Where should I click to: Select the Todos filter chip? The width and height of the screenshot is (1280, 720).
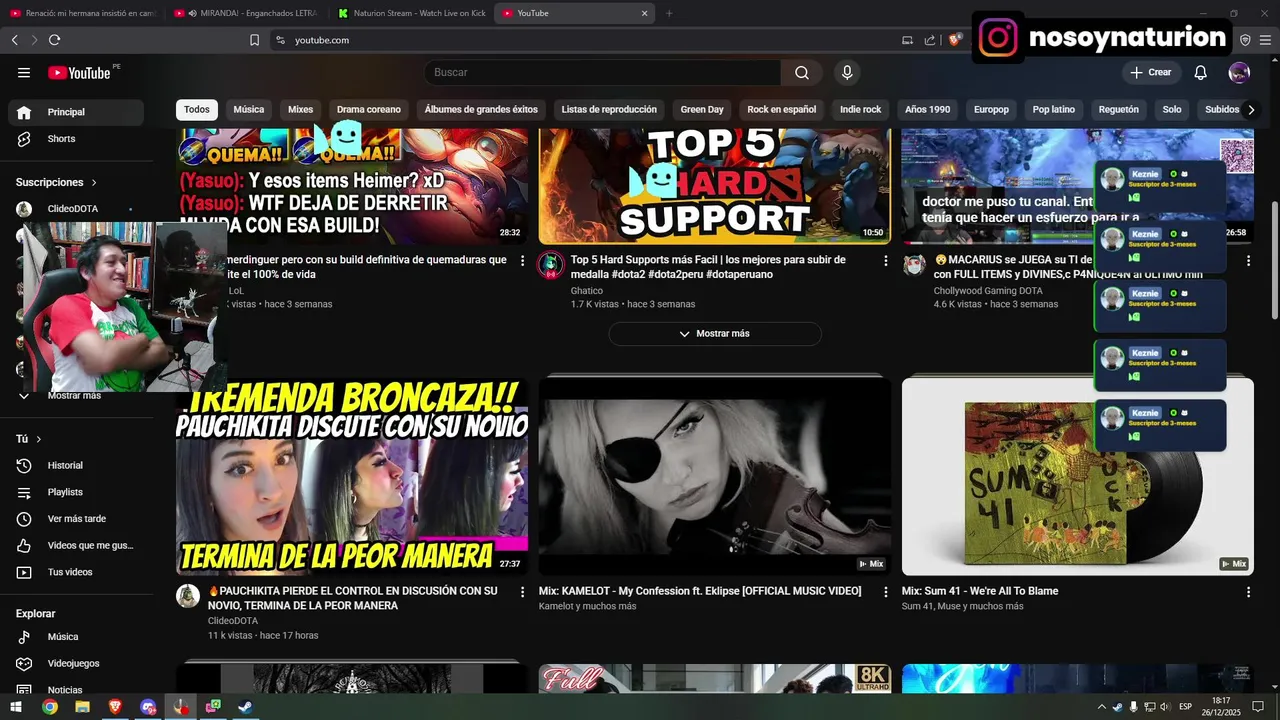[197, 110]
